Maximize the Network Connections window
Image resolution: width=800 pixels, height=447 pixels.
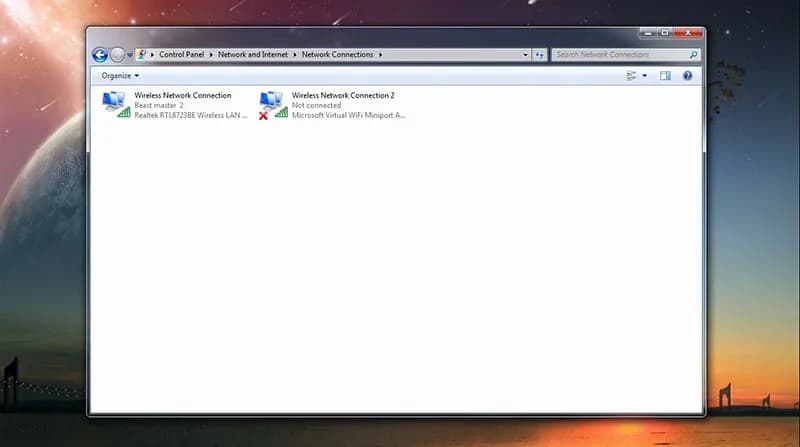(664, 32)
